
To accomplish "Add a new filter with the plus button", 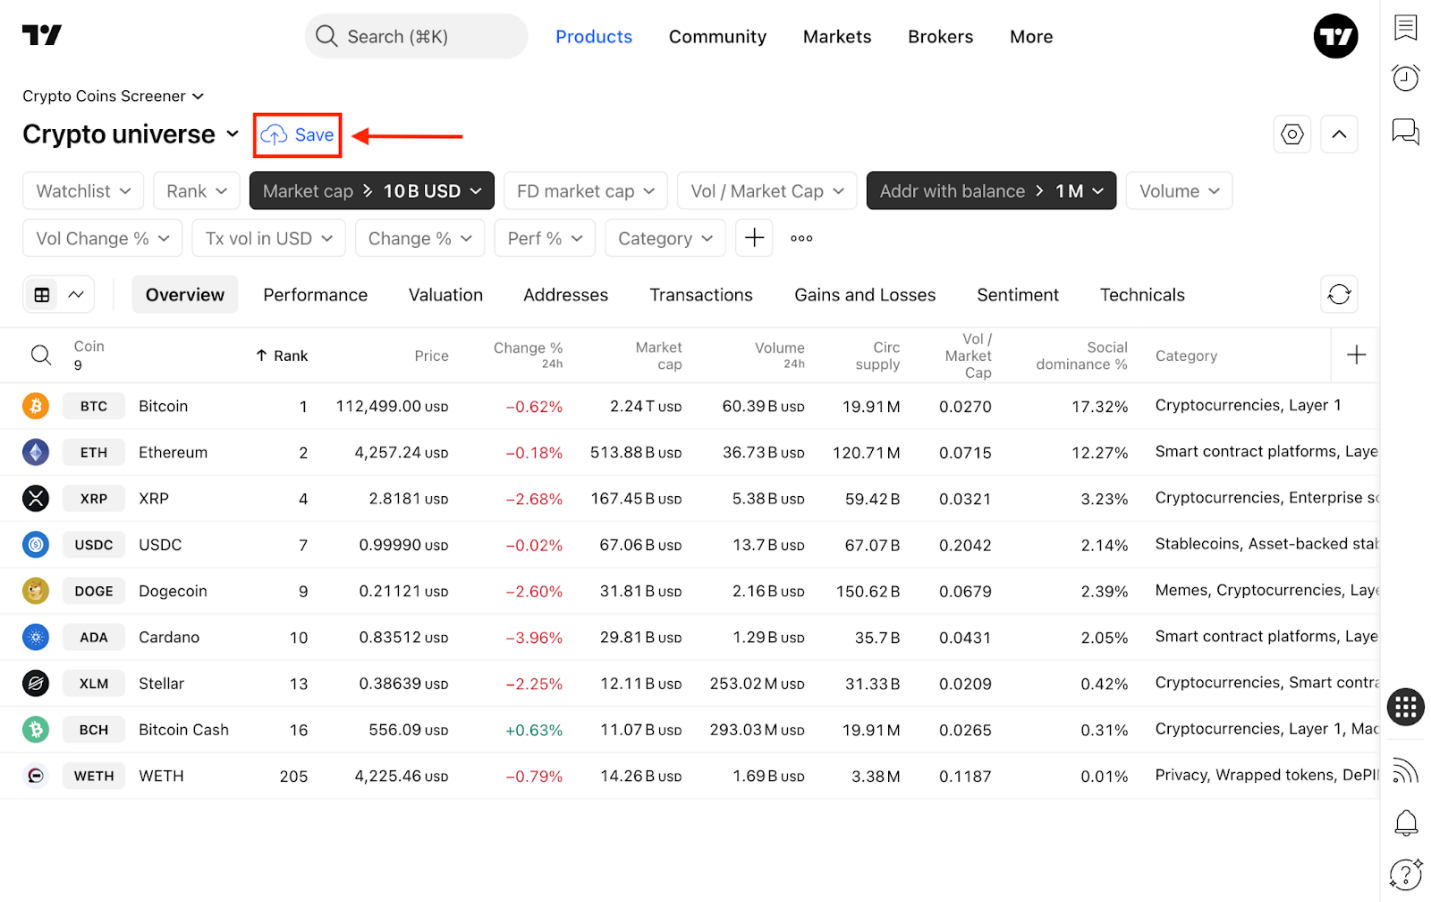I will (x=754, y=238).
